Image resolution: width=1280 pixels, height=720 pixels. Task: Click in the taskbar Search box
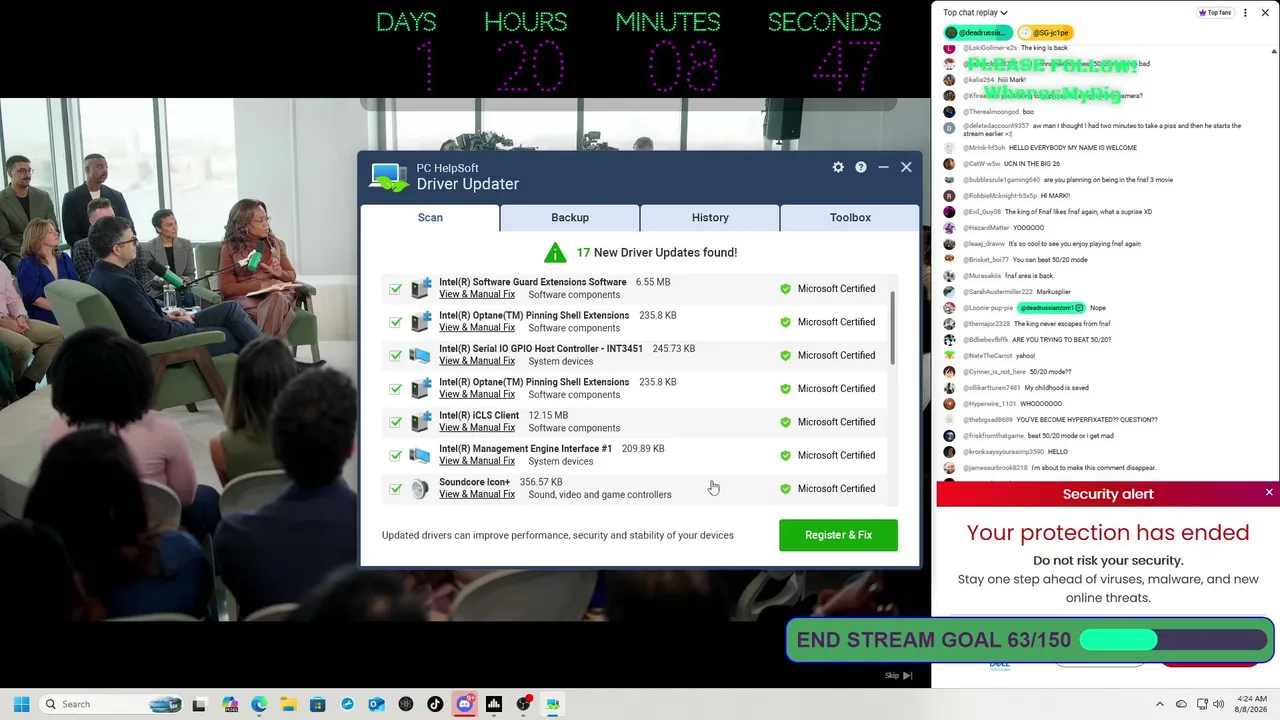[111, 704]
